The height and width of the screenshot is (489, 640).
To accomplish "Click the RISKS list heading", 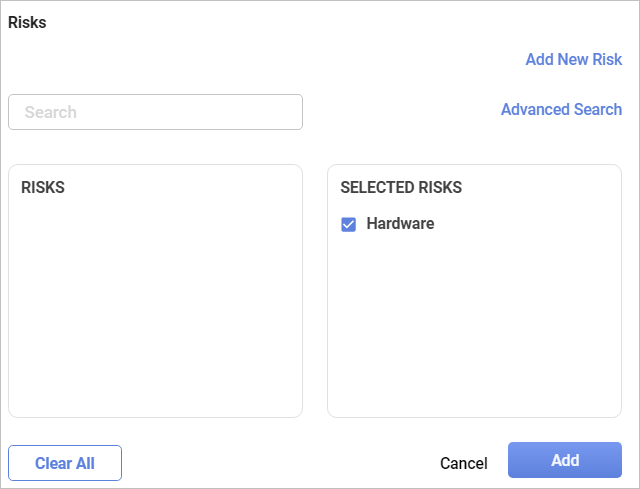I will tap(43, 187).
